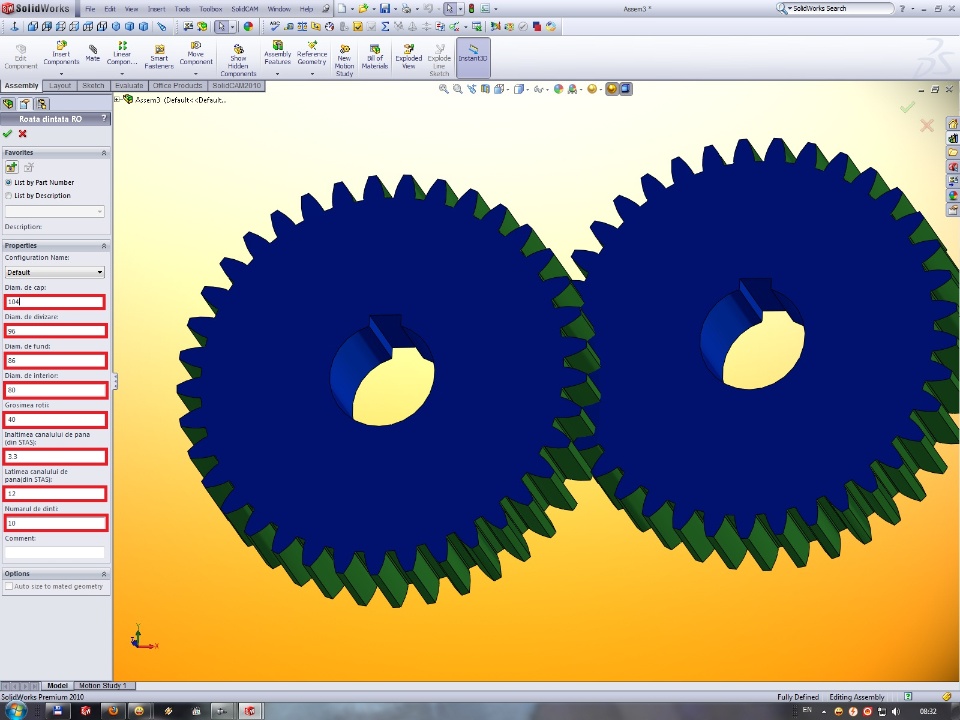Viewport: 960px width, 720px height.
Task: Click Diam. de divizare input field
Action: coord(54,331)
